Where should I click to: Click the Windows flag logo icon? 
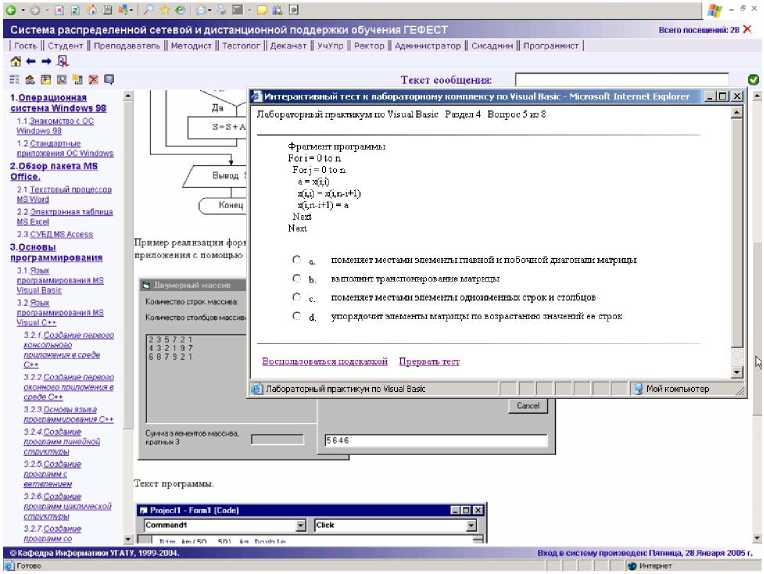[x=714, y=10]
